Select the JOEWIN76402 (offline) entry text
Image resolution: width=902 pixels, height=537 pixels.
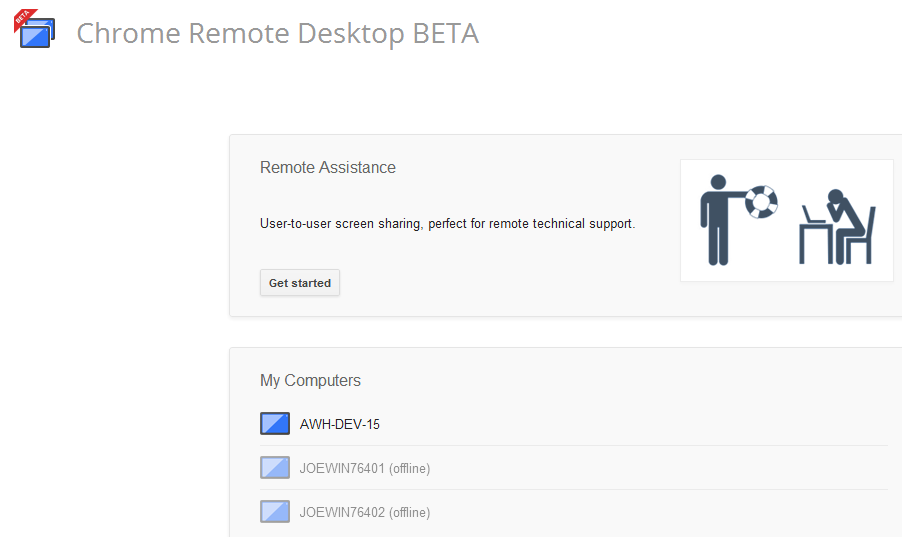click(x=365, y=512)
